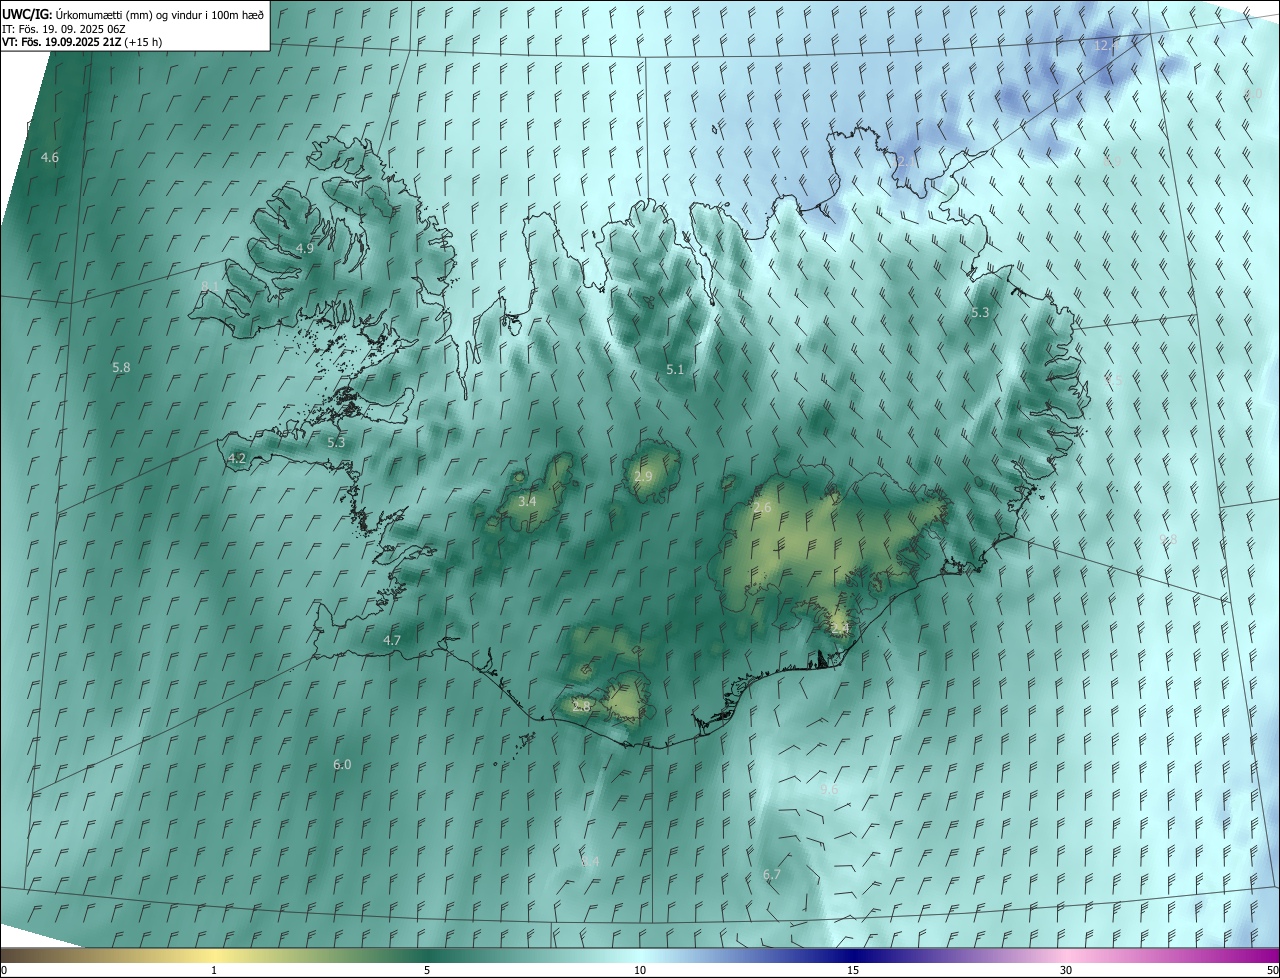The image size is (1280, 978).
Task: Click the 2.6 value on the large glacier
Action: pyautogui.click(x=762, y=508)
